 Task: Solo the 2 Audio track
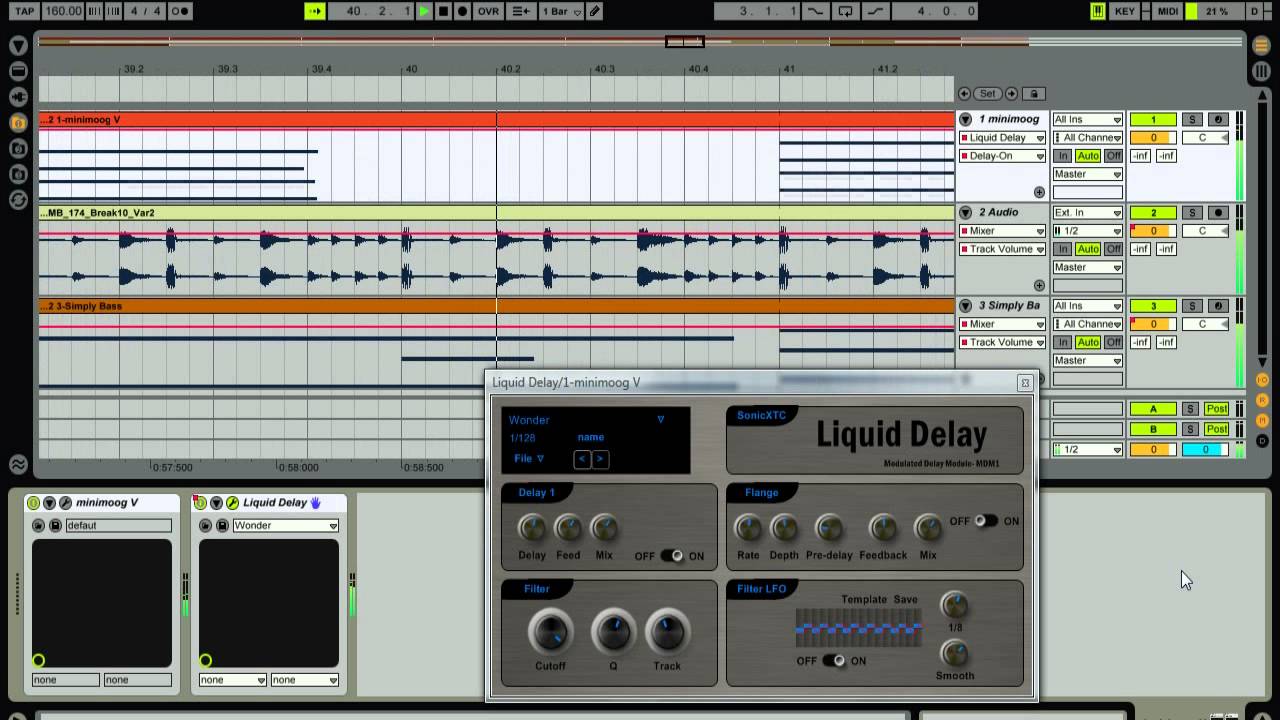coord(1192,213)
